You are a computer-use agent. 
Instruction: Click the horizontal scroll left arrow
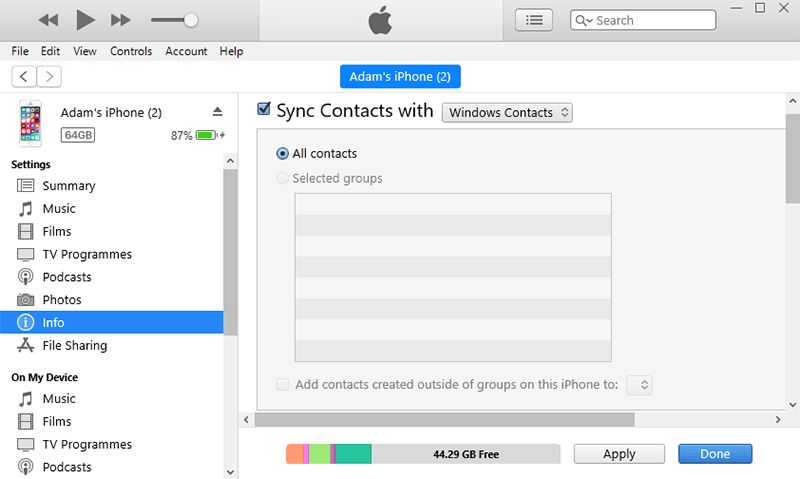click(246, 420)
